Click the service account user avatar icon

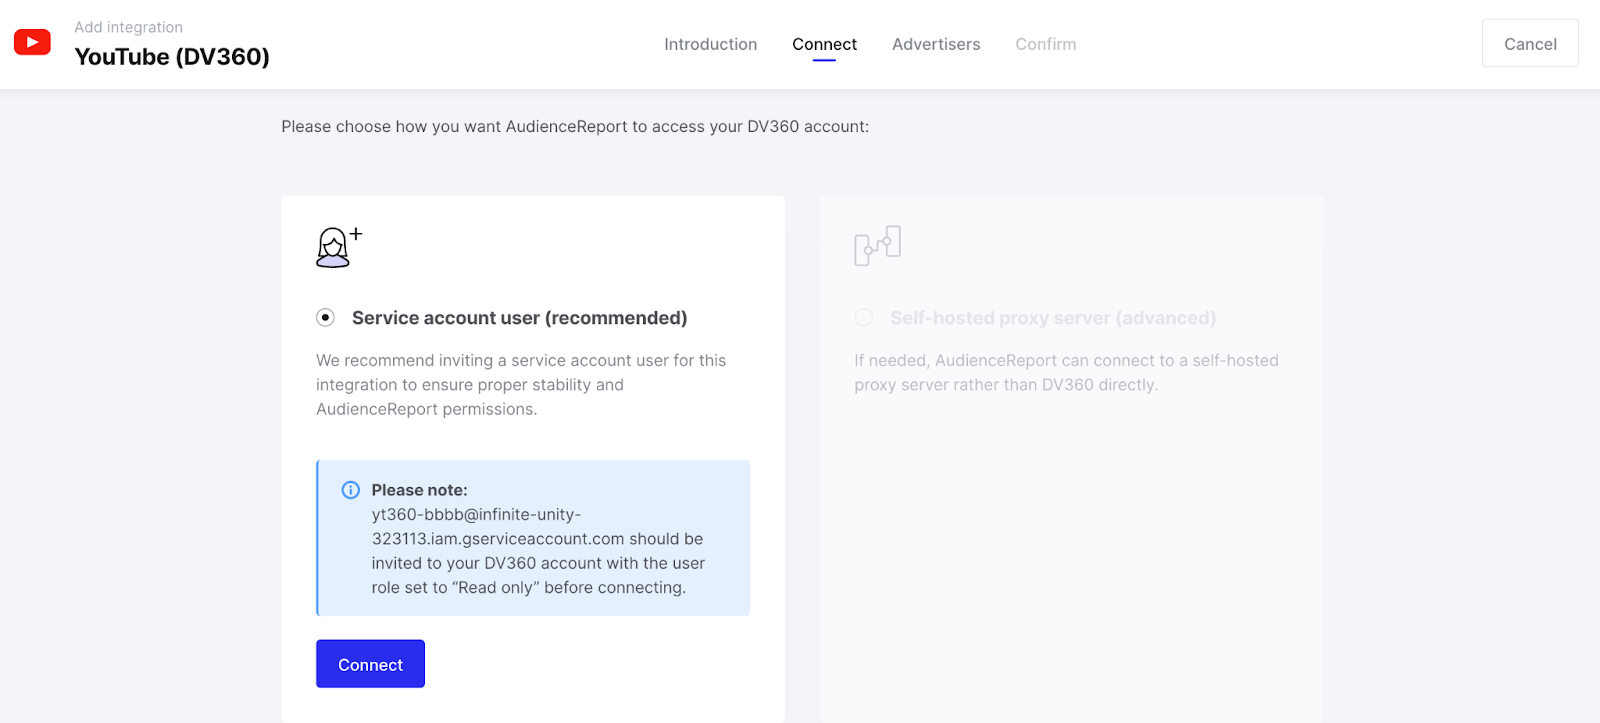339,247
